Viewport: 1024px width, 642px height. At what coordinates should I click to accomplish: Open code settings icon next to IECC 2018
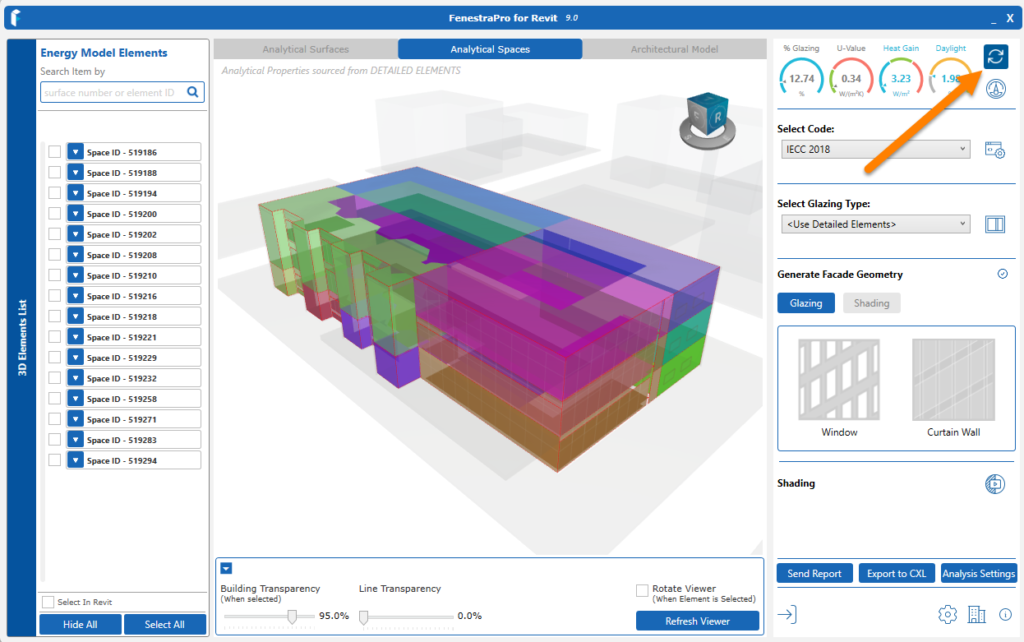coord(995,150)
